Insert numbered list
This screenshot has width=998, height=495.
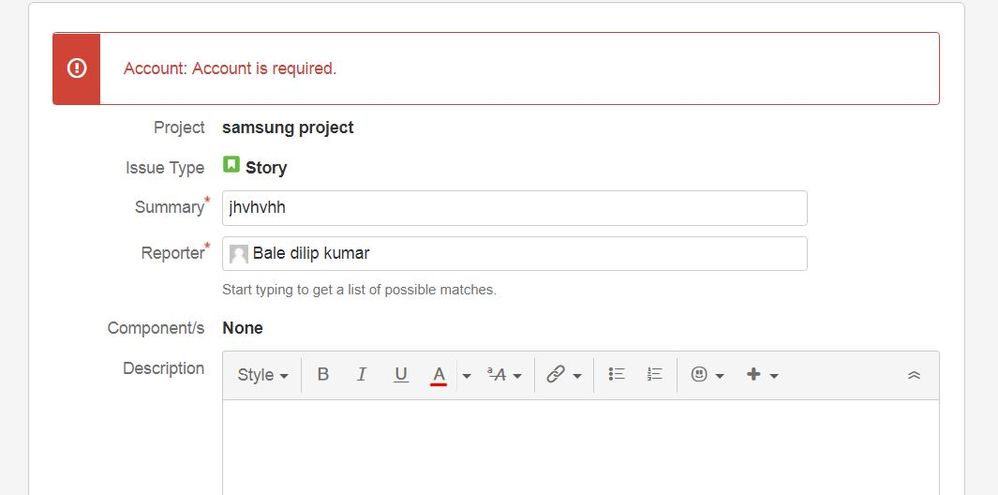point(654,375)
